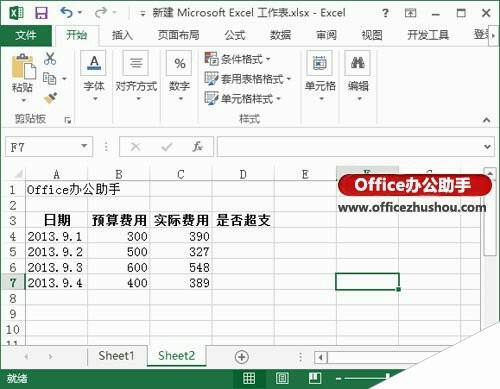The width and height of the screenshot is (500, 389).
Task: Undo the last action
Action: click(x=66, y=13)
